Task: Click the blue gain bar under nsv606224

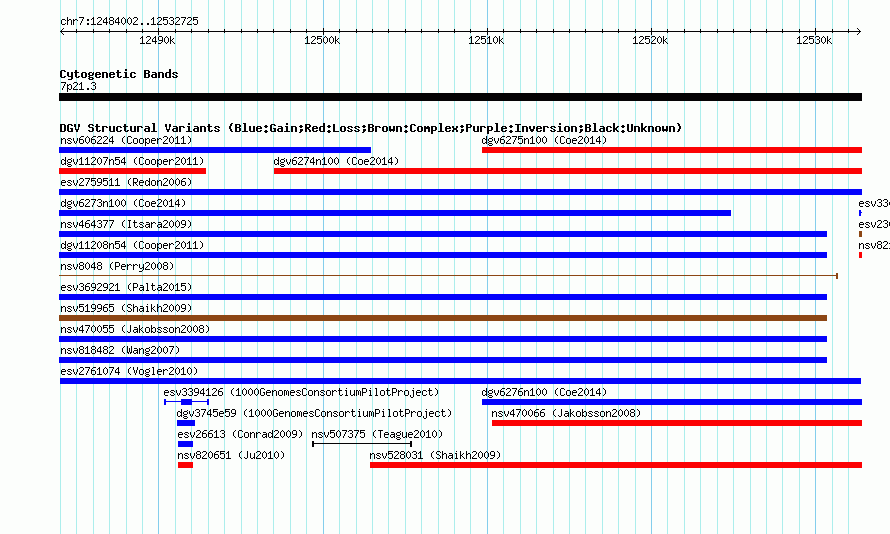Action: click(215, 150)
